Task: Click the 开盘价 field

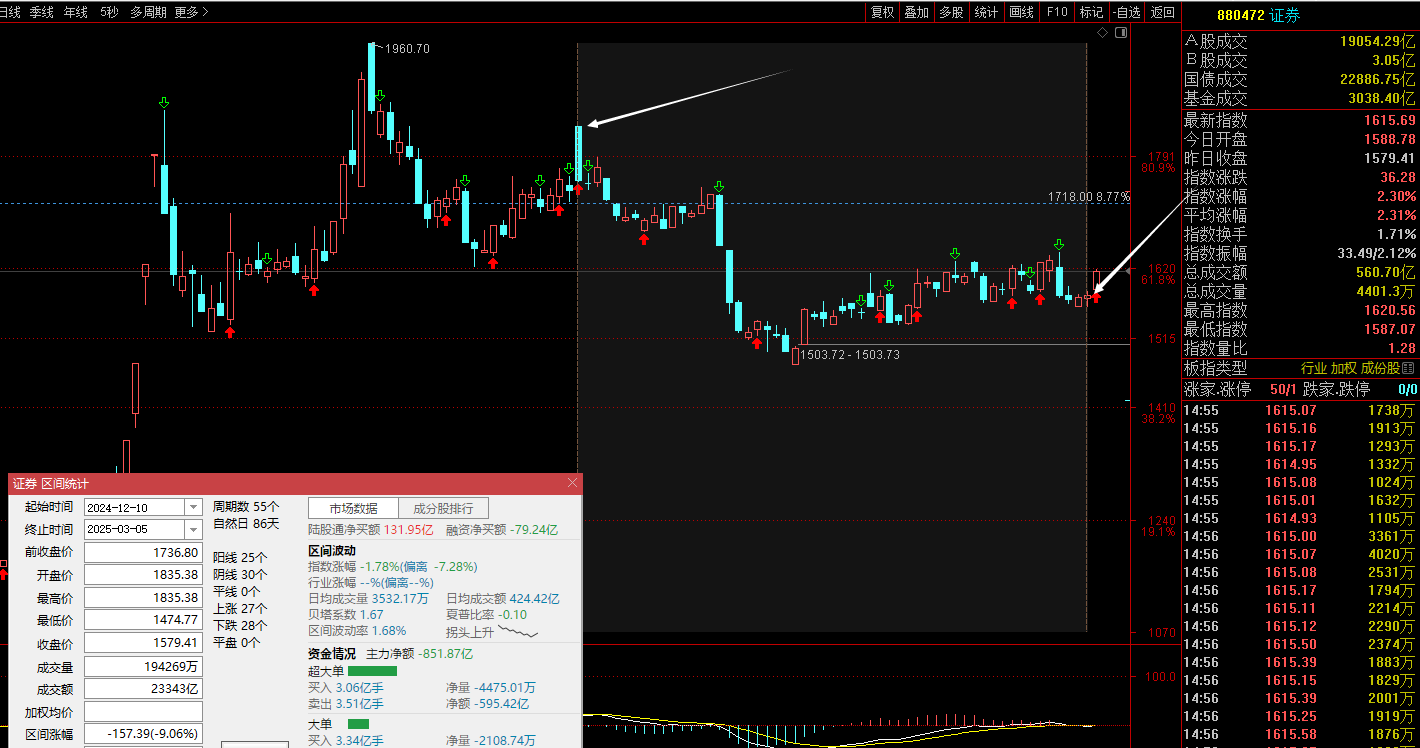Action: coord(143,575)
